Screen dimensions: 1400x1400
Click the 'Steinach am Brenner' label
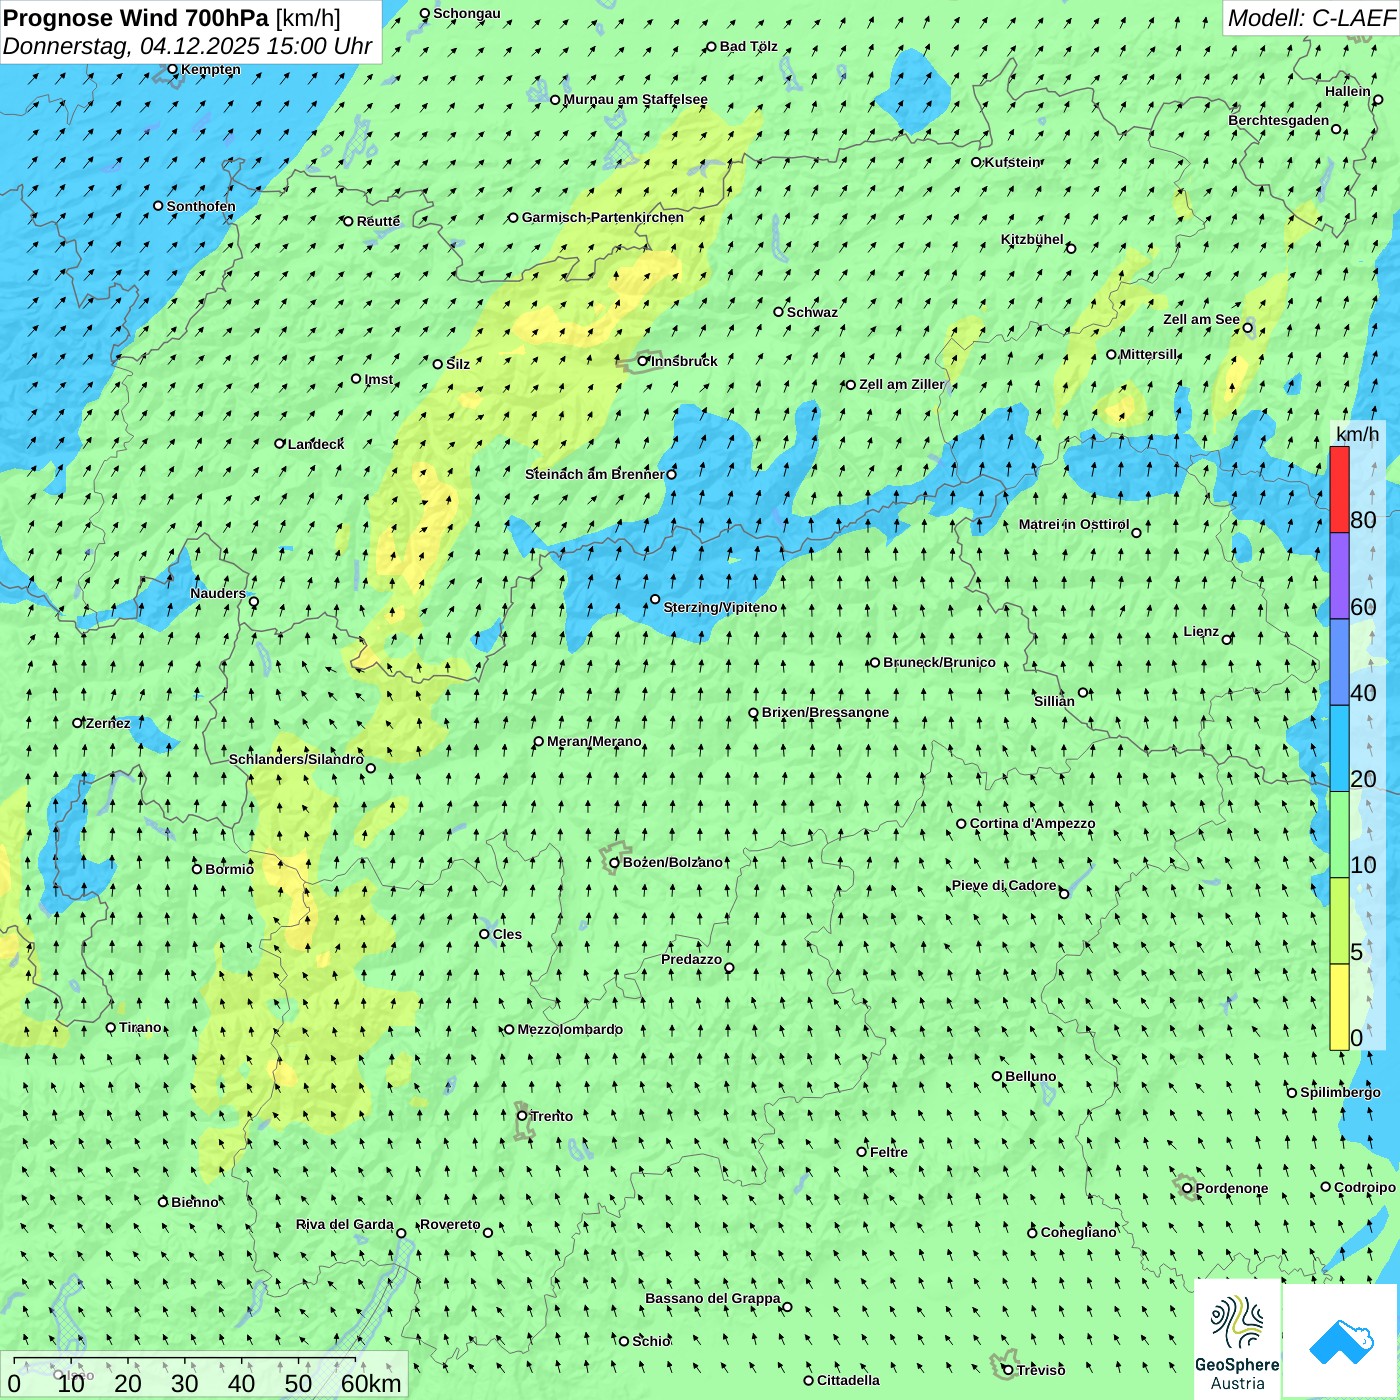tap(595, 474)
